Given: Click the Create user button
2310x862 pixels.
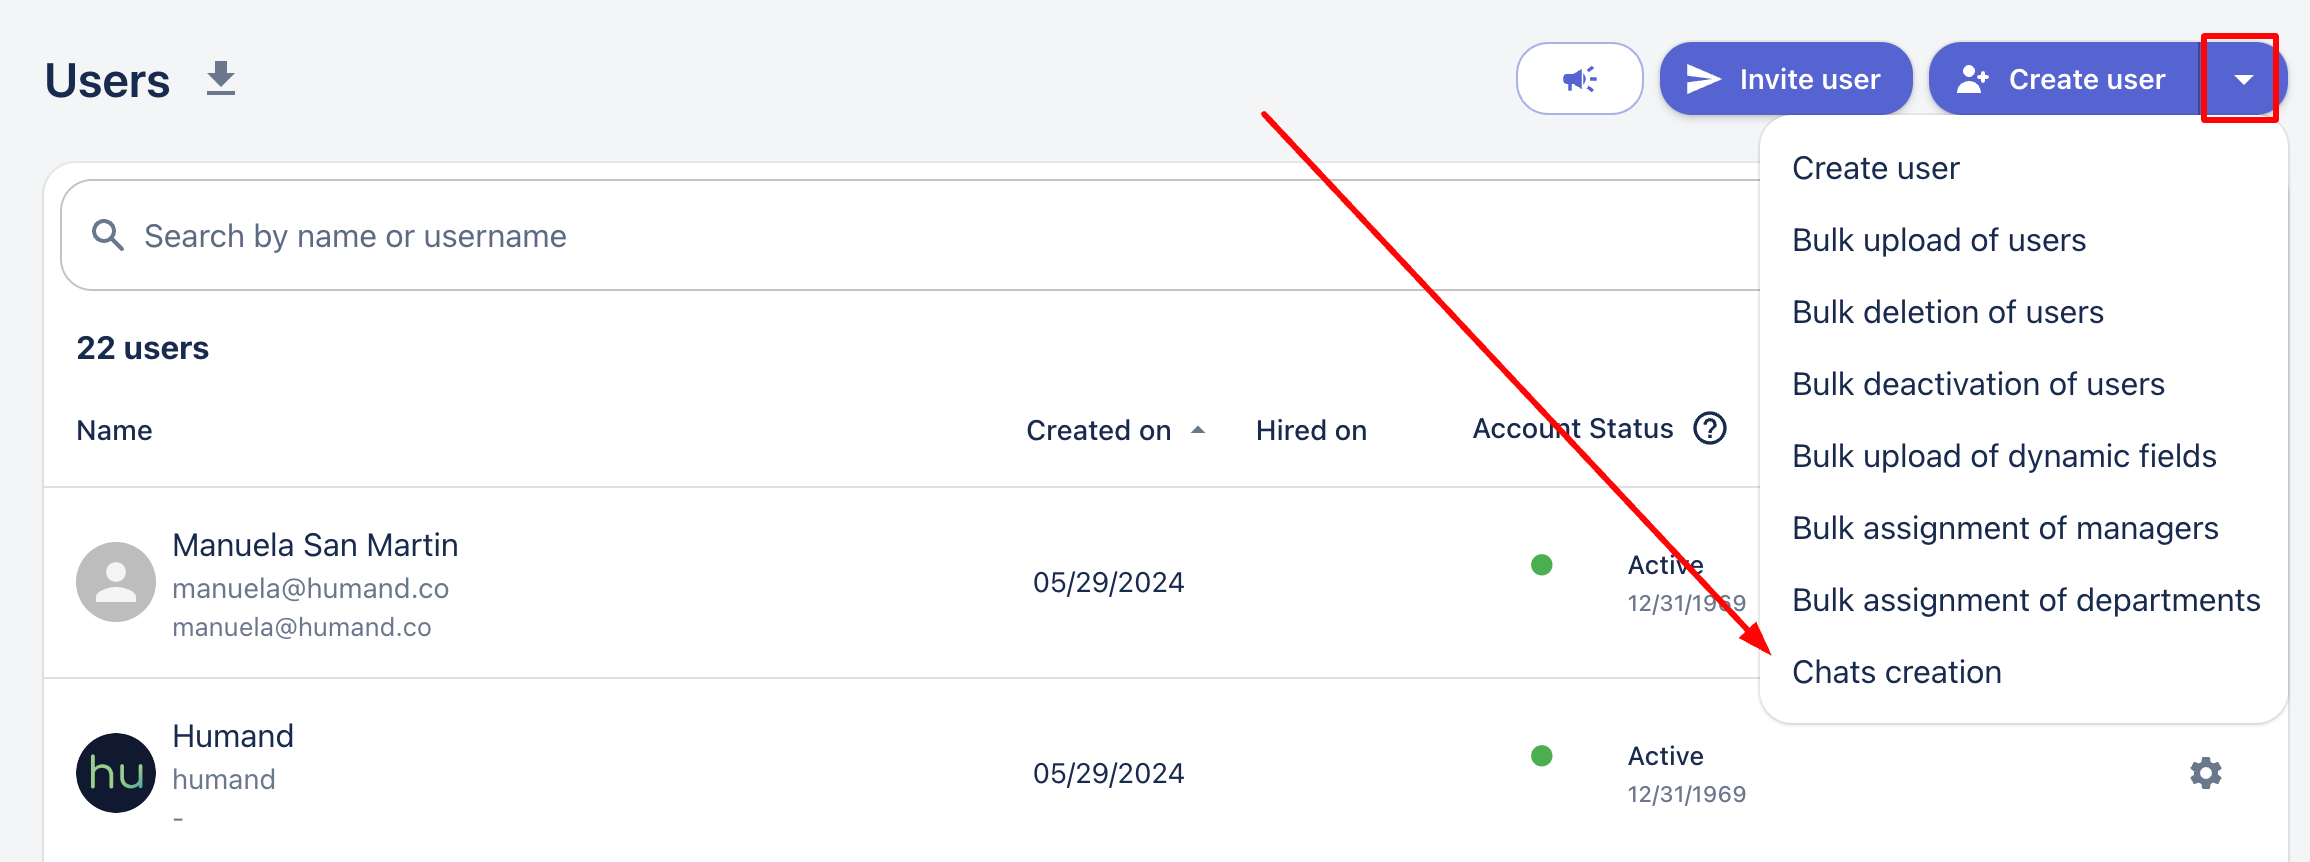Looking at the screenshot, I should point(2065,79).
